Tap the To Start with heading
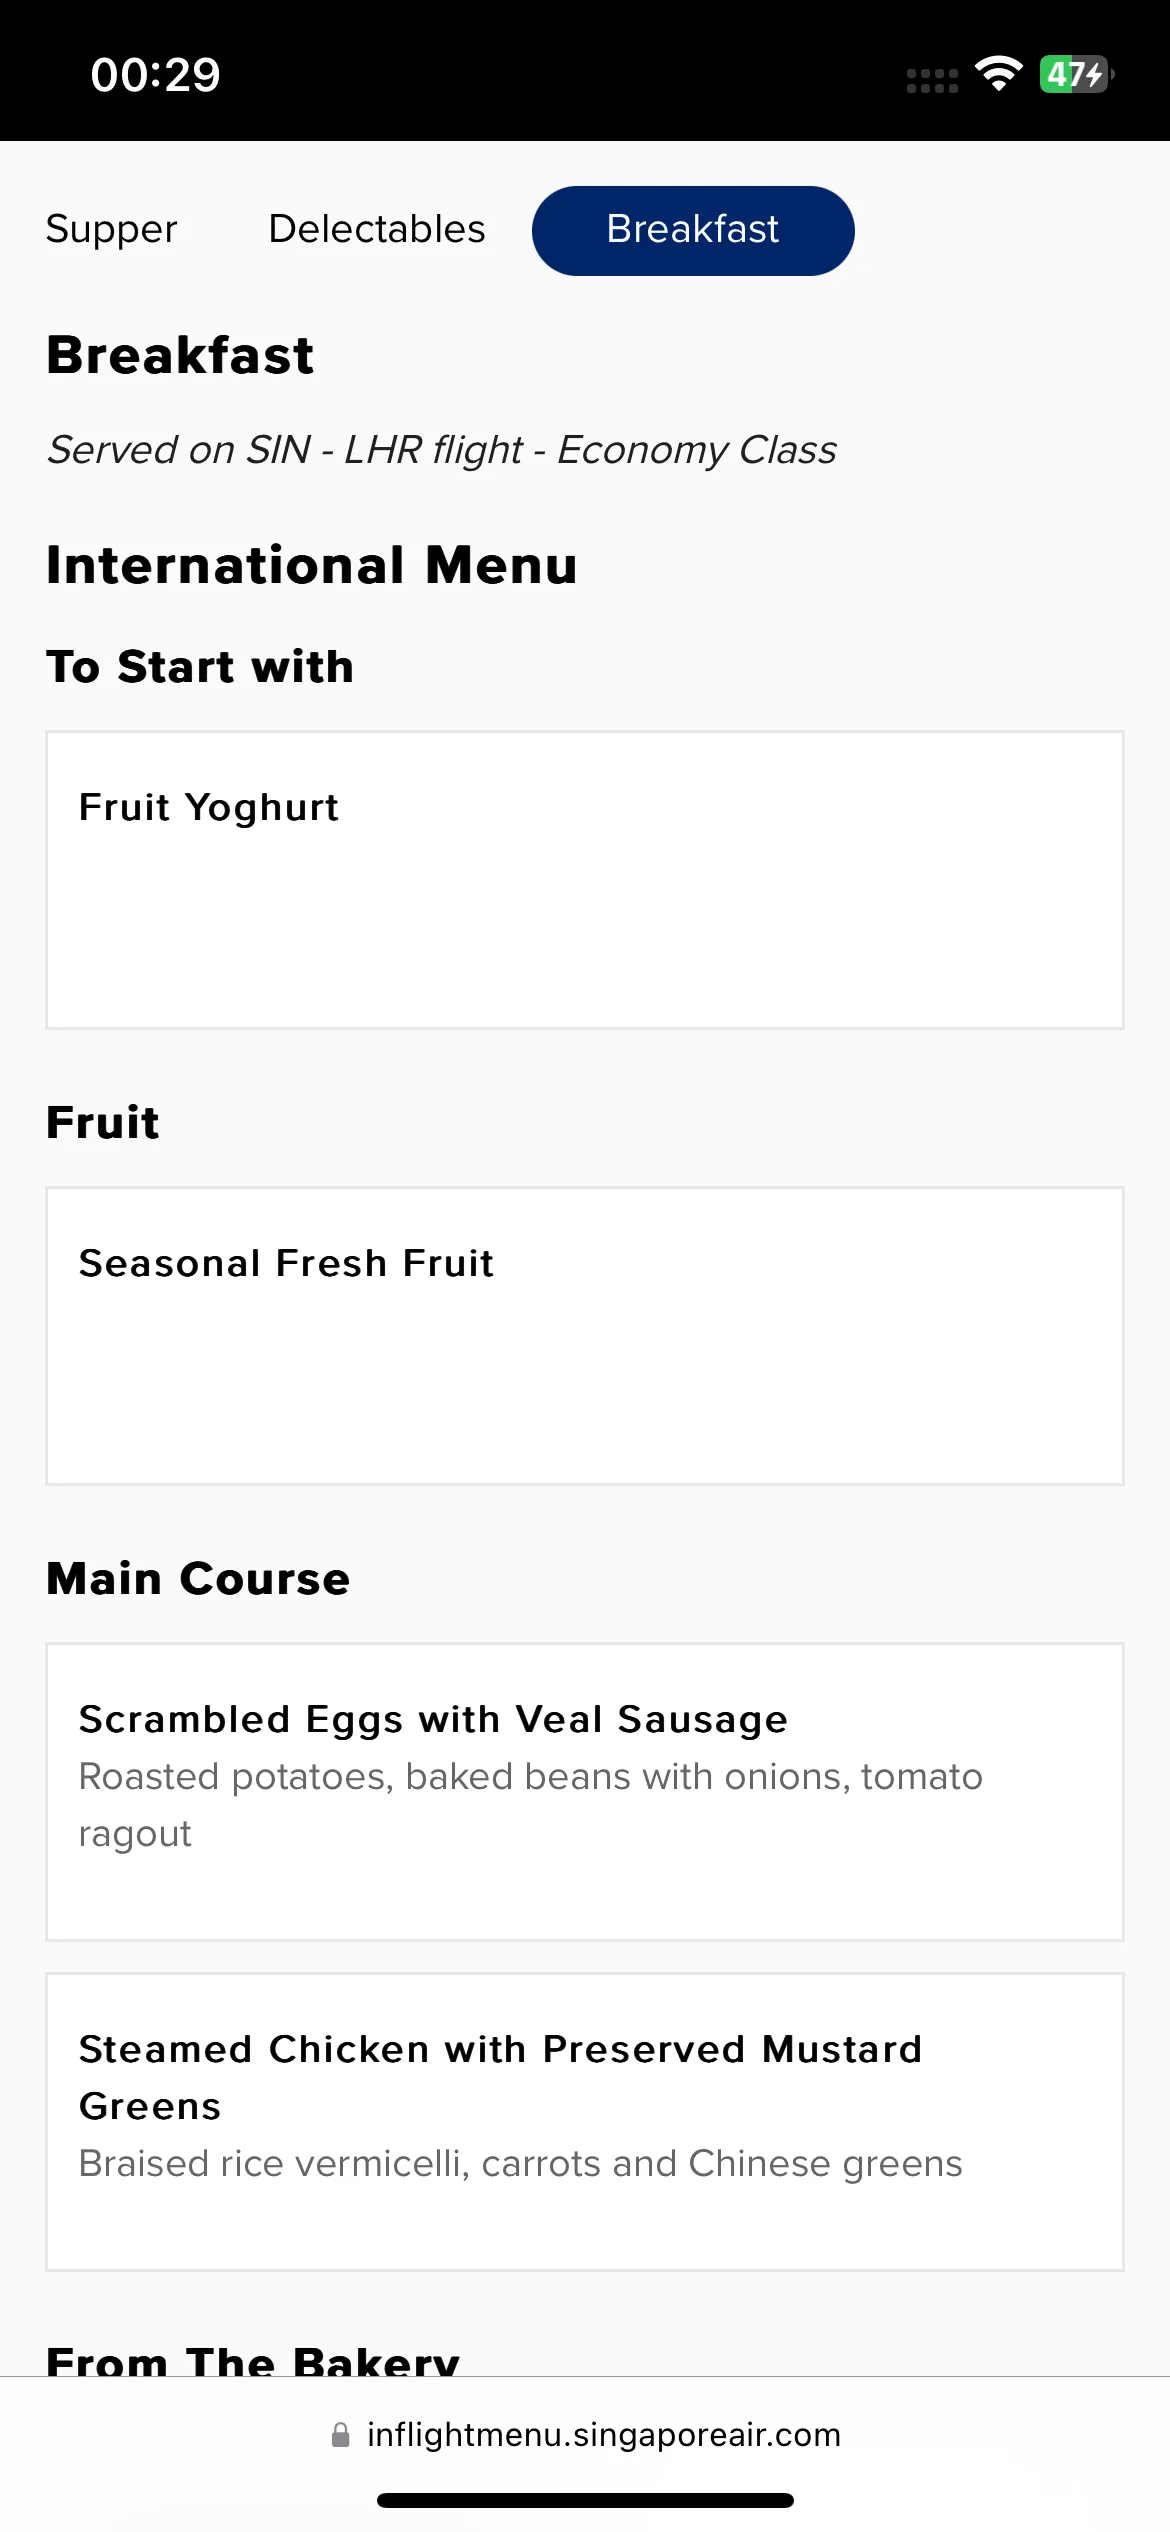The height and width of the screenshot is (2532, 1170). [200, 667]
